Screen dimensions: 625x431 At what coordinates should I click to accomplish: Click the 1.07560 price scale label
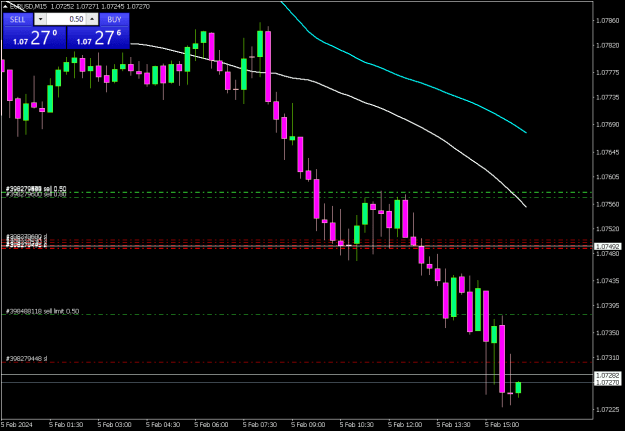pos(607,204)
